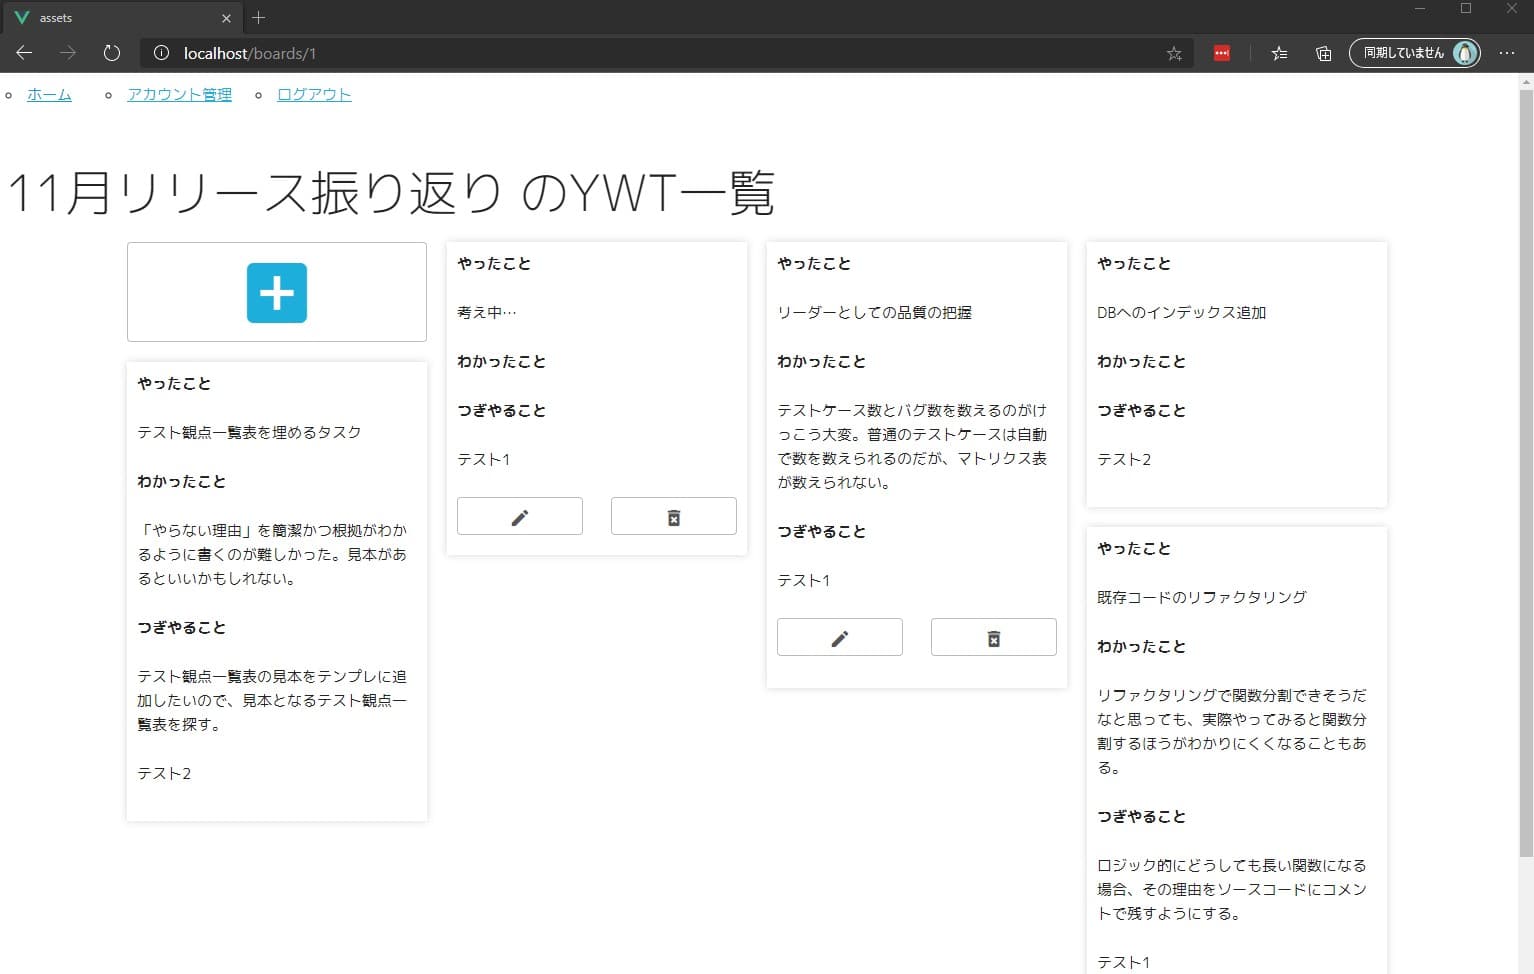The height and width of the screenshot is (974, 1534).
Task: Edit the 考え中 card using the pencil icon
Action: [519, 516]
